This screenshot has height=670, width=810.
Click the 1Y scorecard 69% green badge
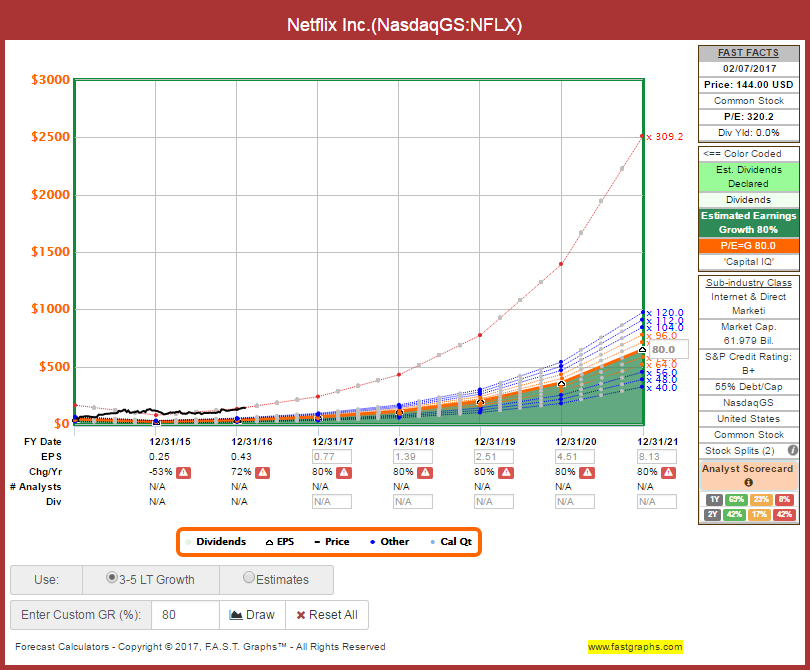click(737, 500)
